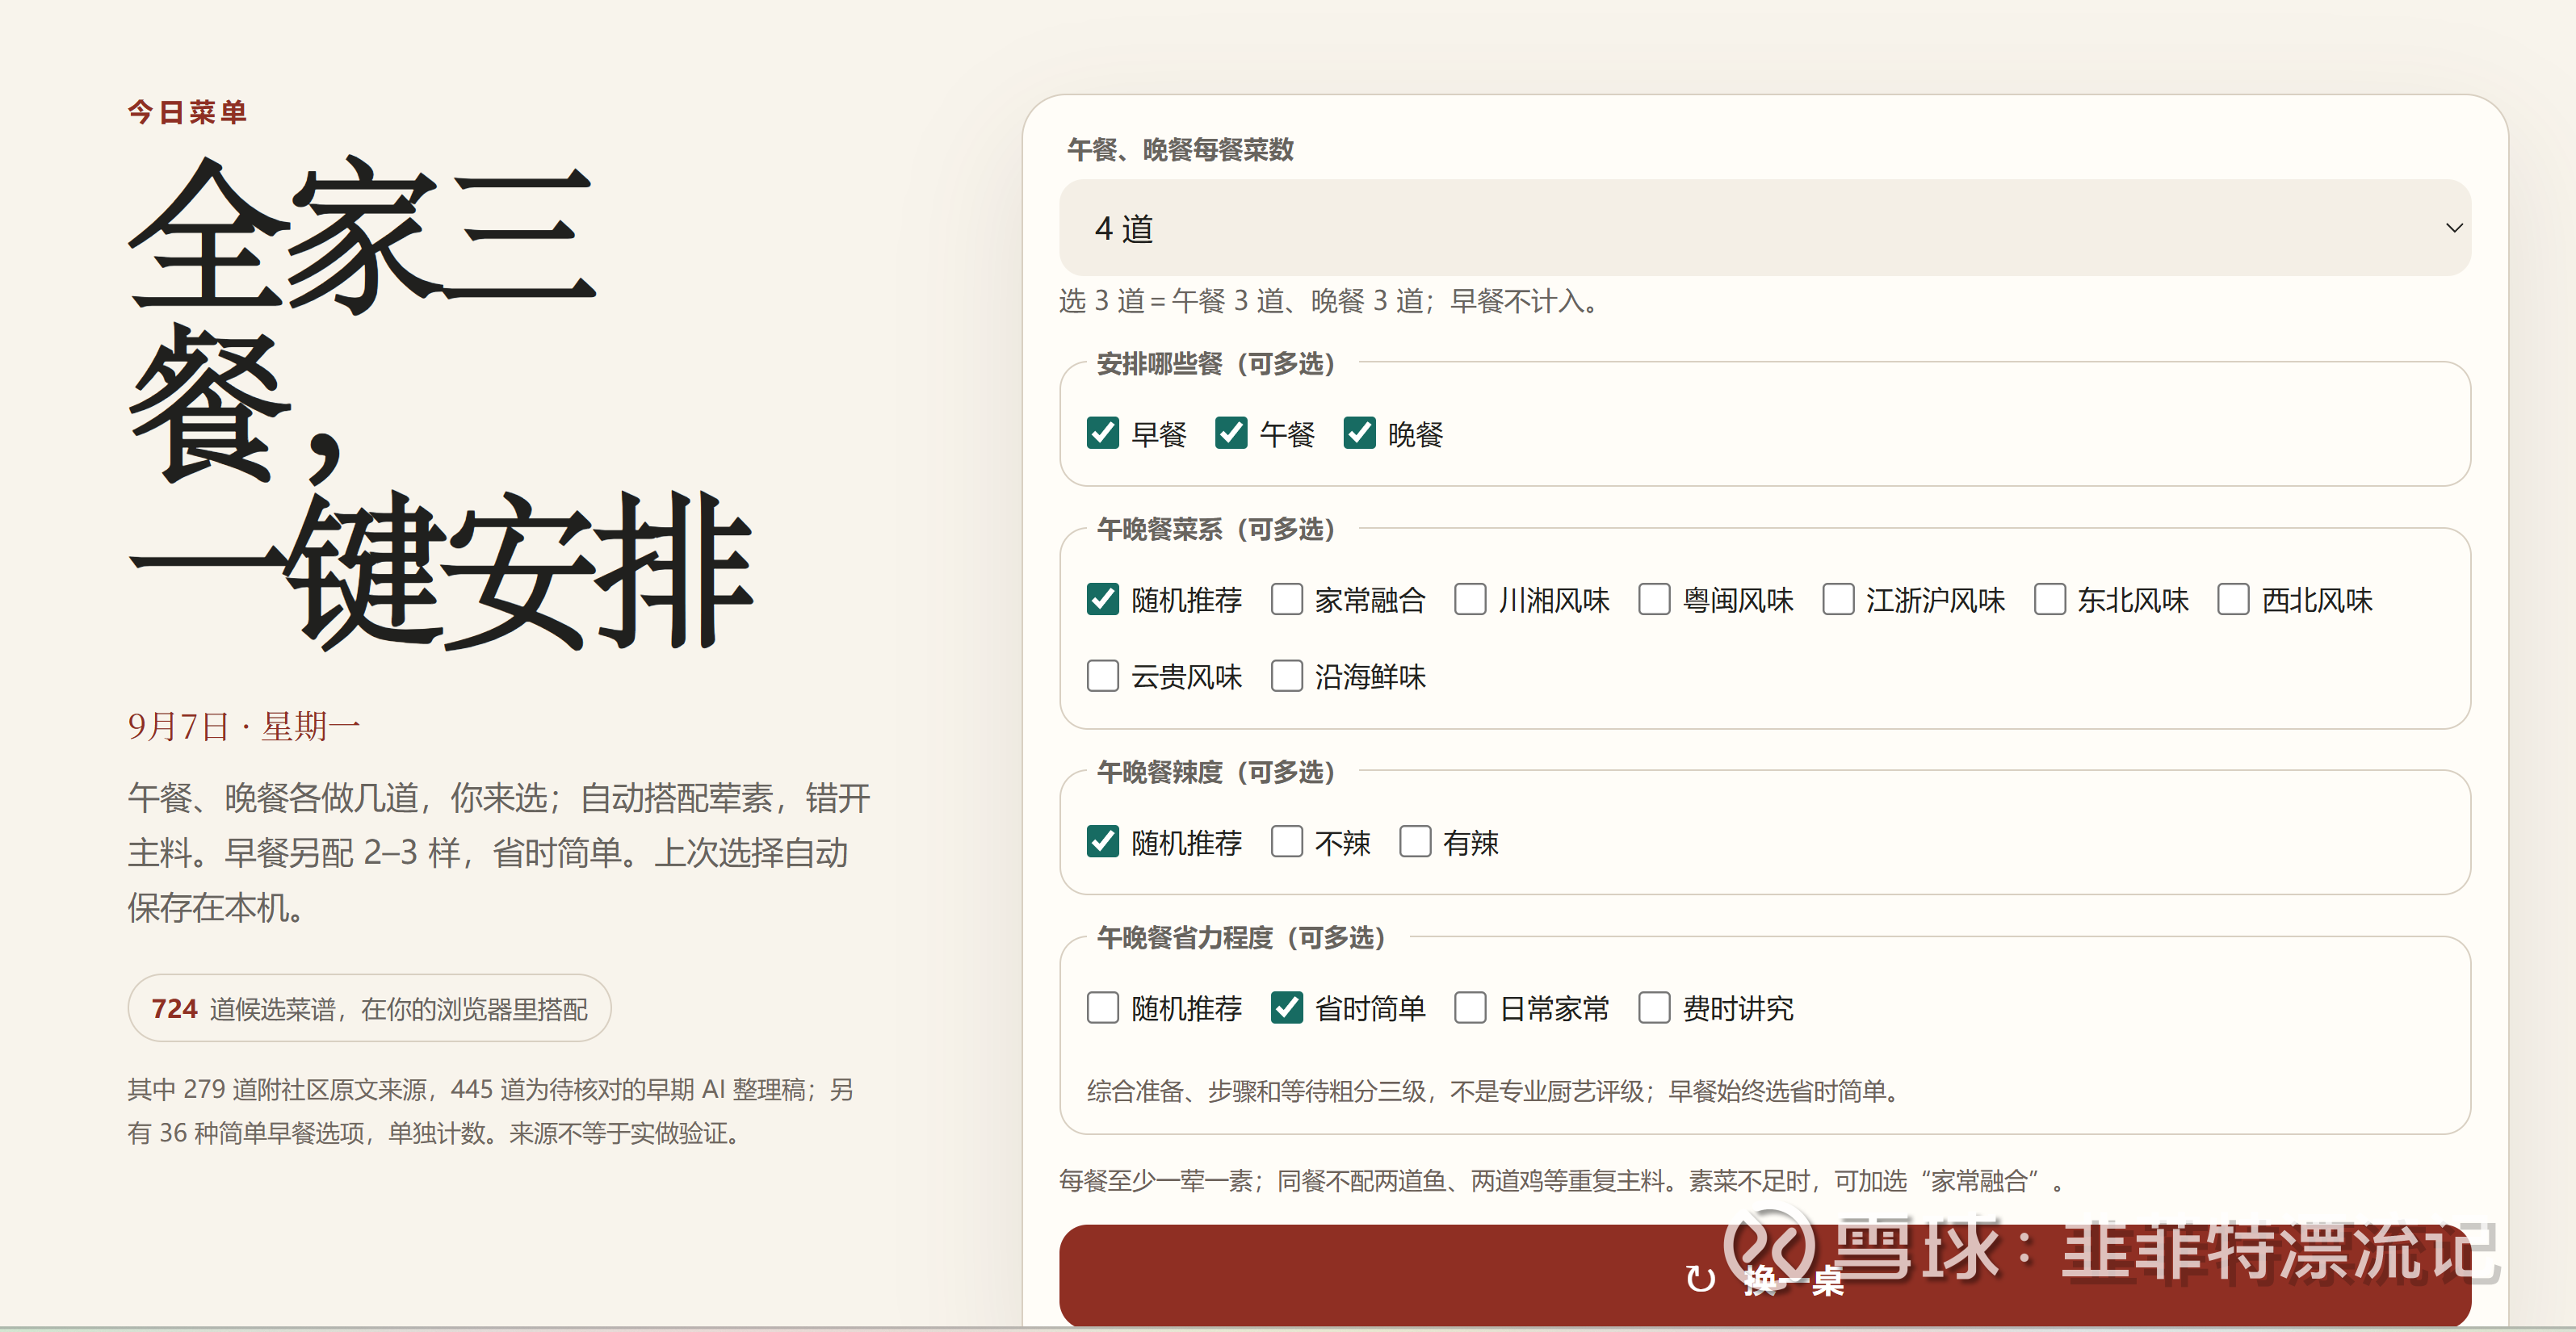2576x1332 pixels.
Task: Uncheck 随机推荐 under 午晚餐菜系
Action: [1102, 599]
